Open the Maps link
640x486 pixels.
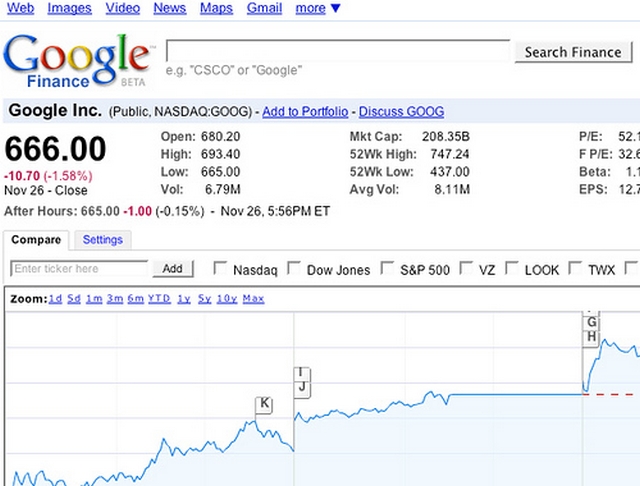(x=216, y=8)
